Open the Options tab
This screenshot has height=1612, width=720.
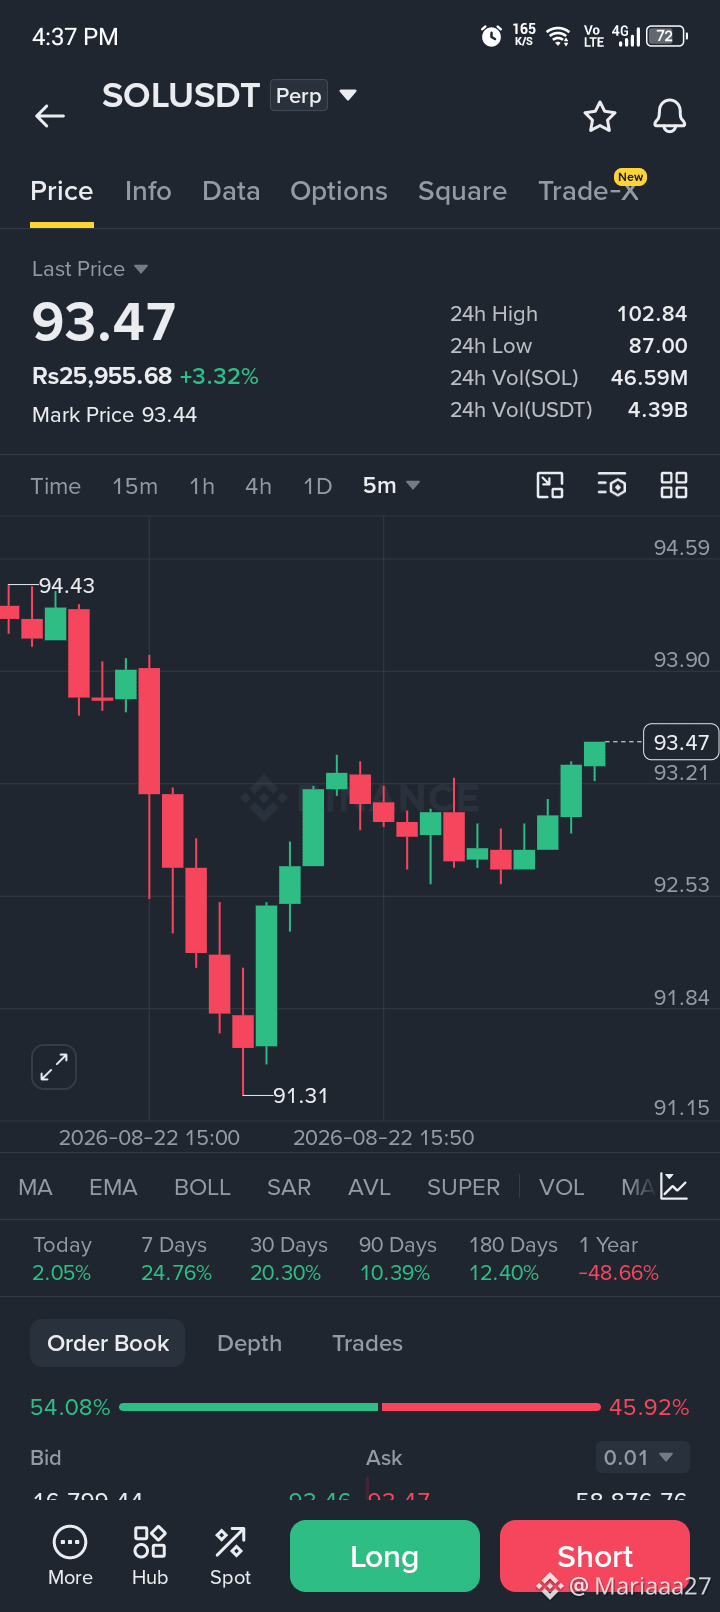pos(339,191)
